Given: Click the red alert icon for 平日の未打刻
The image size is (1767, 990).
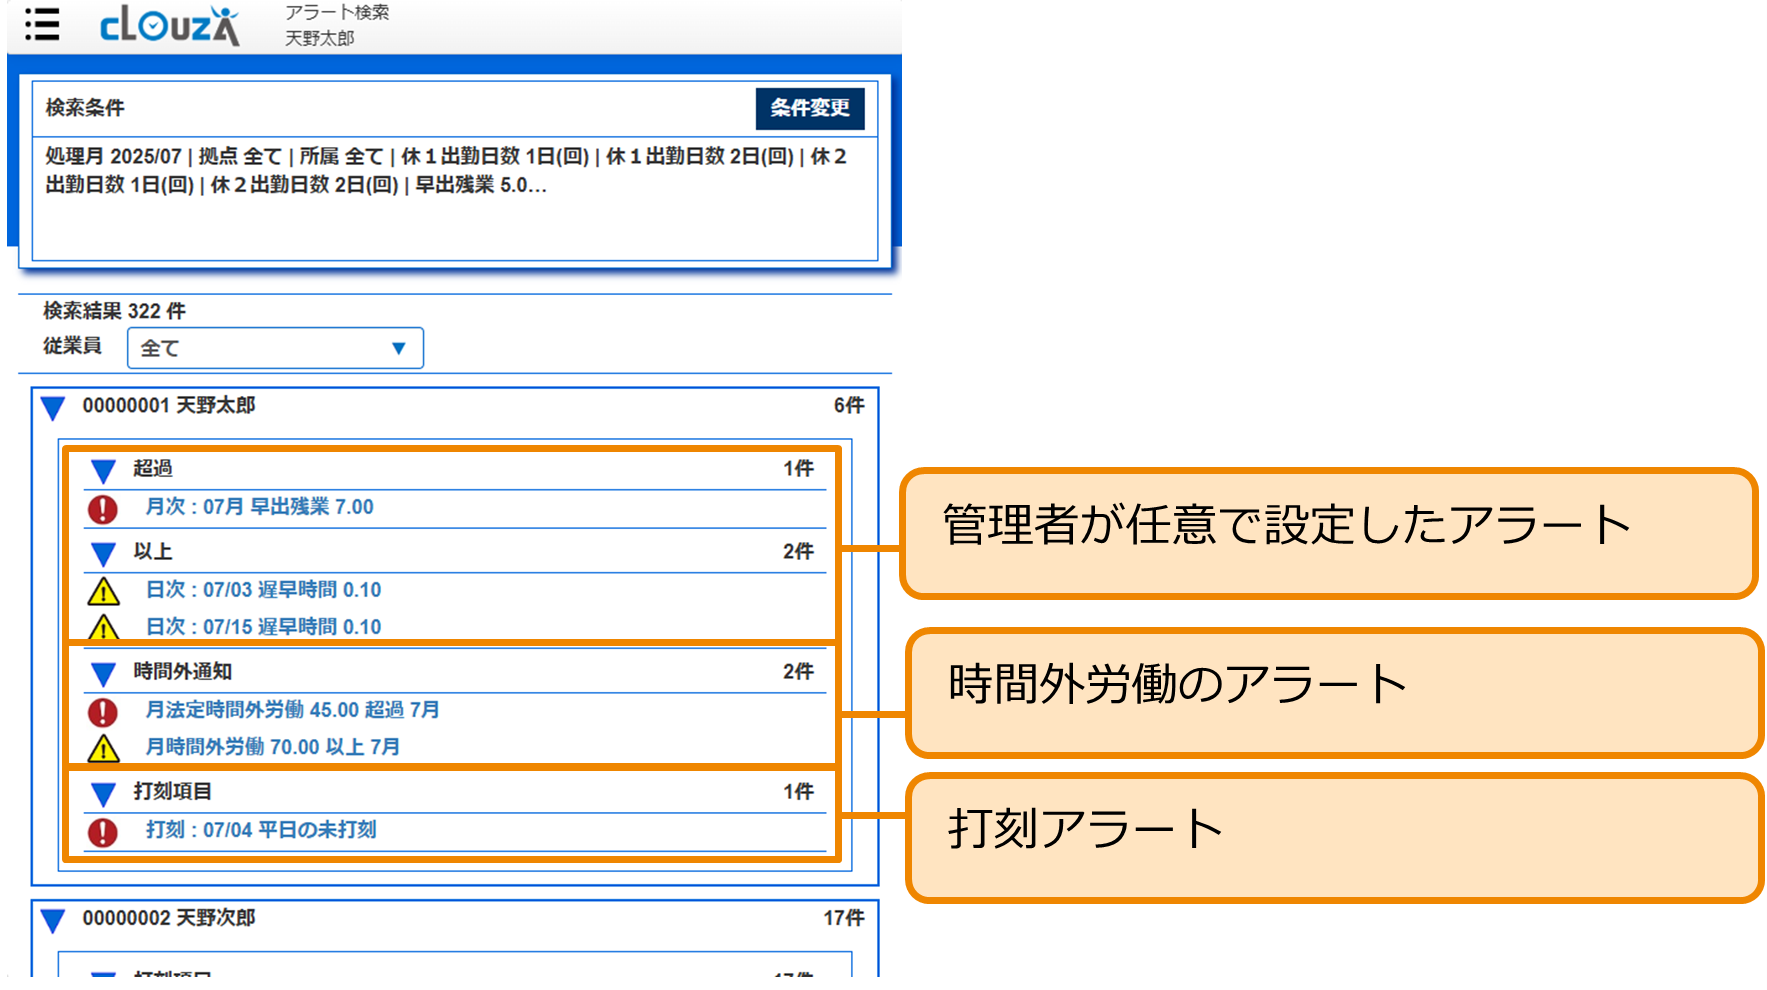Looking at the screenshot, I should (x=101, y=830).
